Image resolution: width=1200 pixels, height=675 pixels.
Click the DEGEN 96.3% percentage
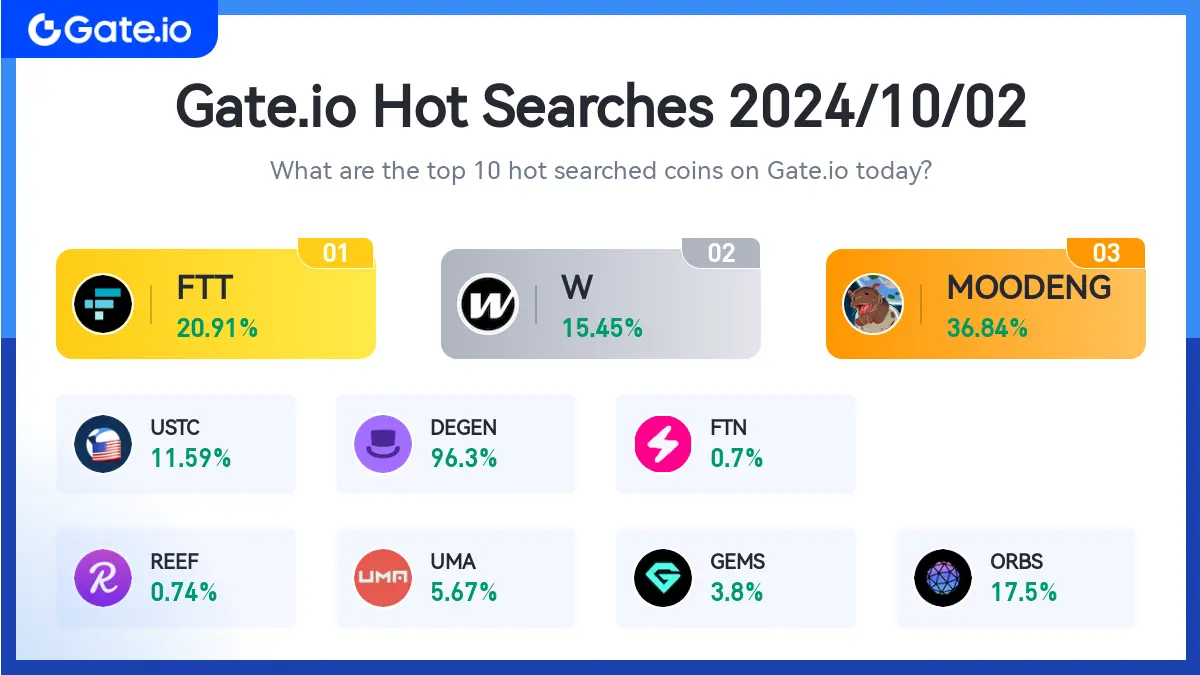[464, 458]
